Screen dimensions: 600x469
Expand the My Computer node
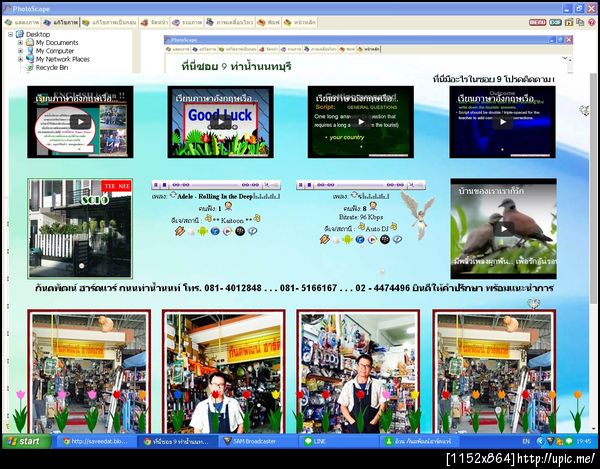(20, 51)
